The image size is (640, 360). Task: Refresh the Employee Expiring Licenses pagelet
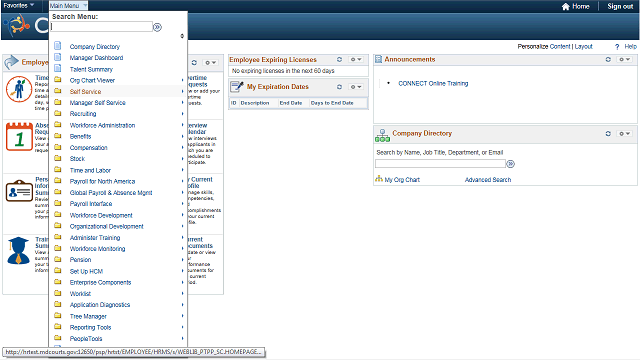point(339,60)
